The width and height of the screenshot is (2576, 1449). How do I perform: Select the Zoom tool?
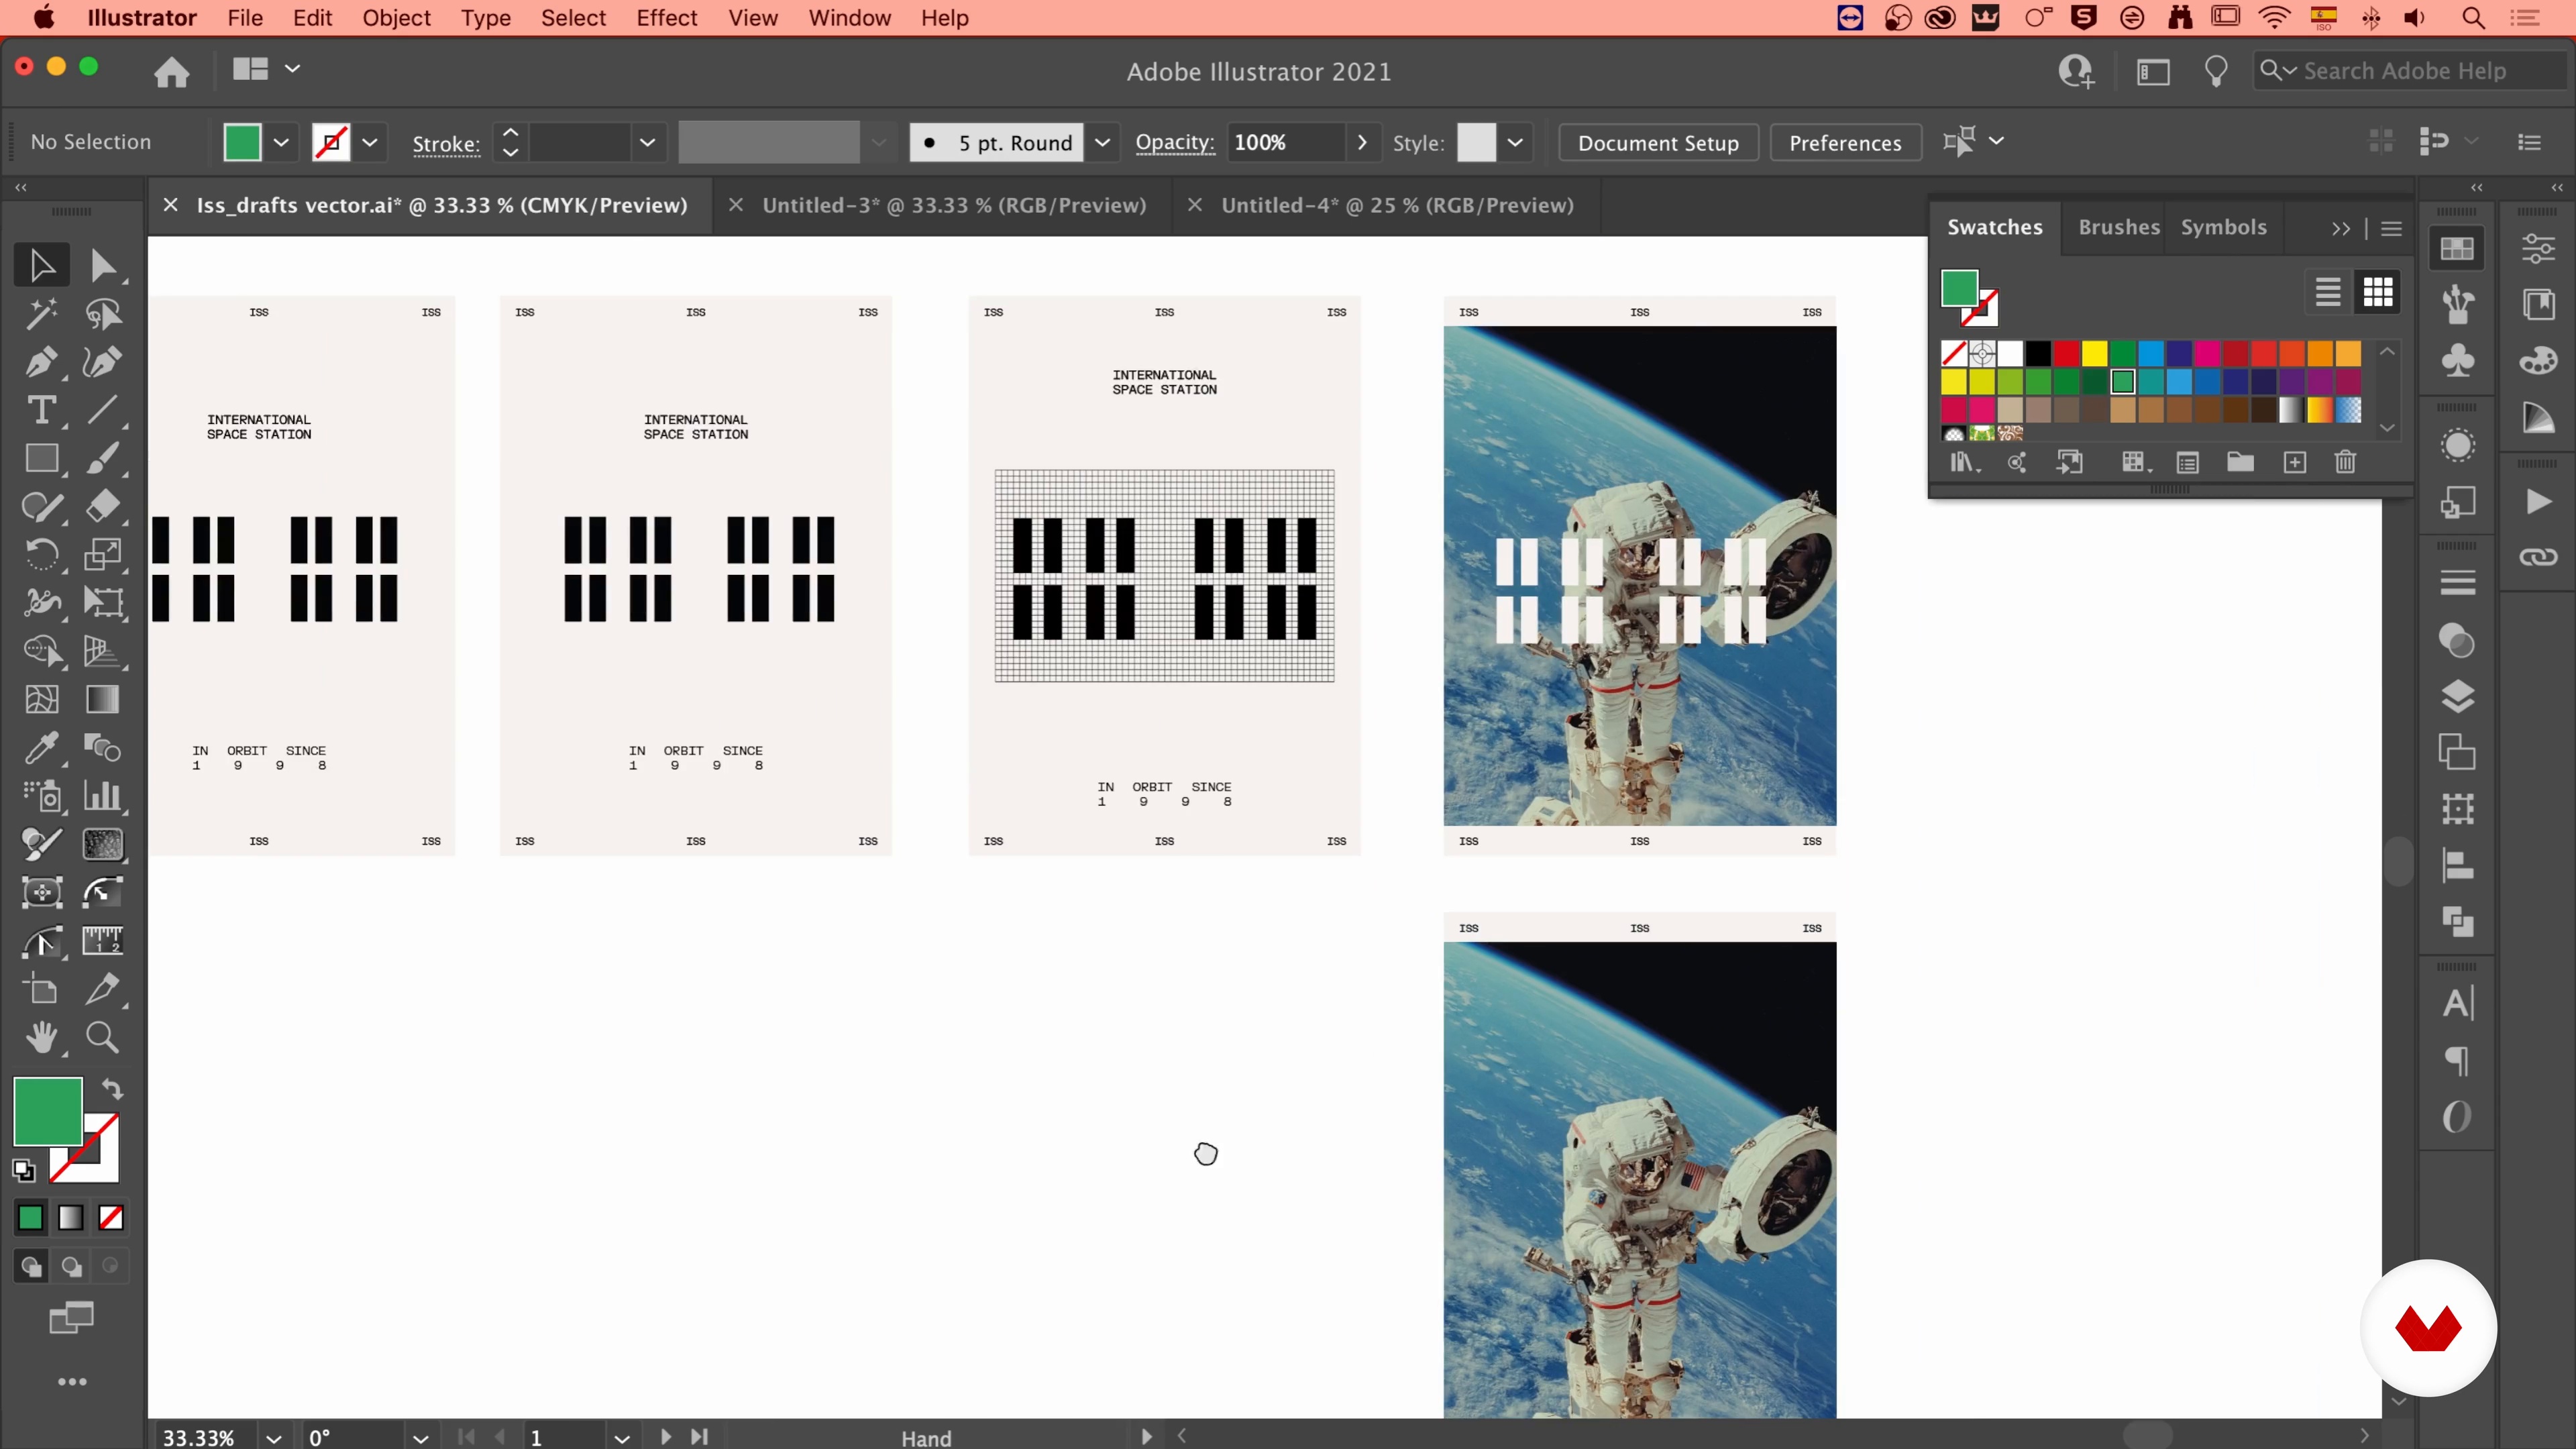tap(102, 1038)
